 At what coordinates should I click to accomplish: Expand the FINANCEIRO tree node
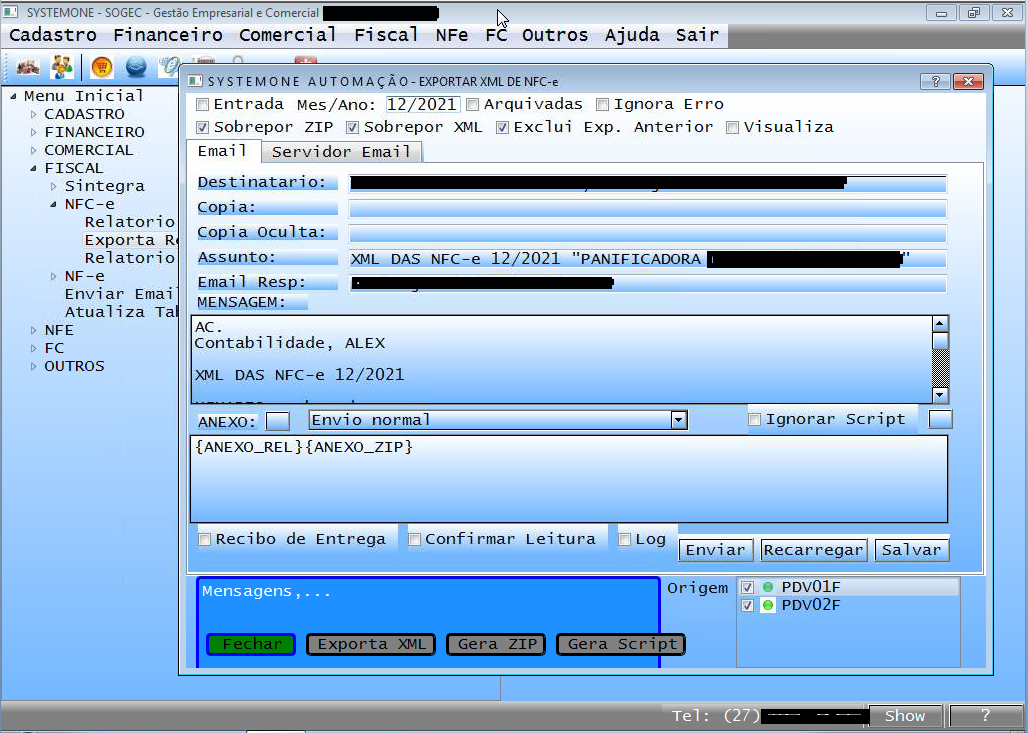point(33,132)
